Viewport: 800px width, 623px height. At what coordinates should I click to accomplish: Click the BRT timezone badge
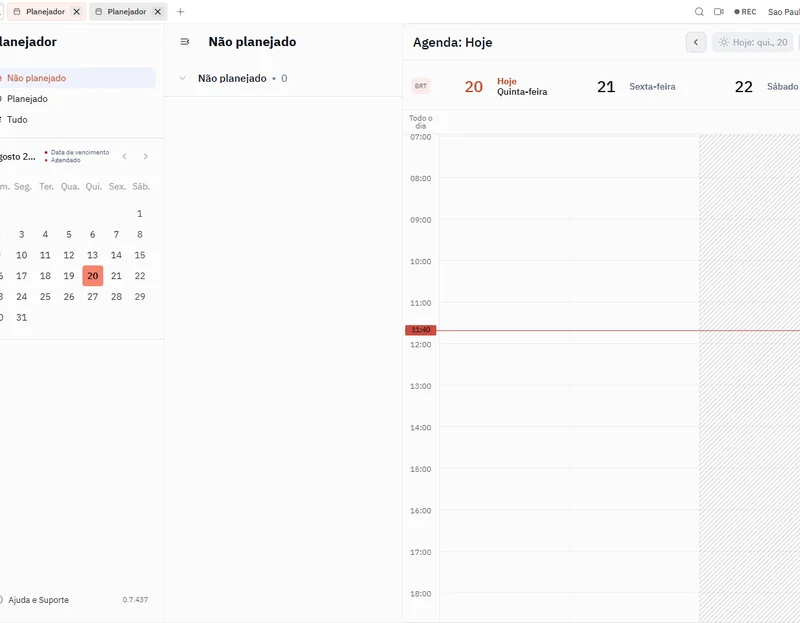tap(420, 86)
